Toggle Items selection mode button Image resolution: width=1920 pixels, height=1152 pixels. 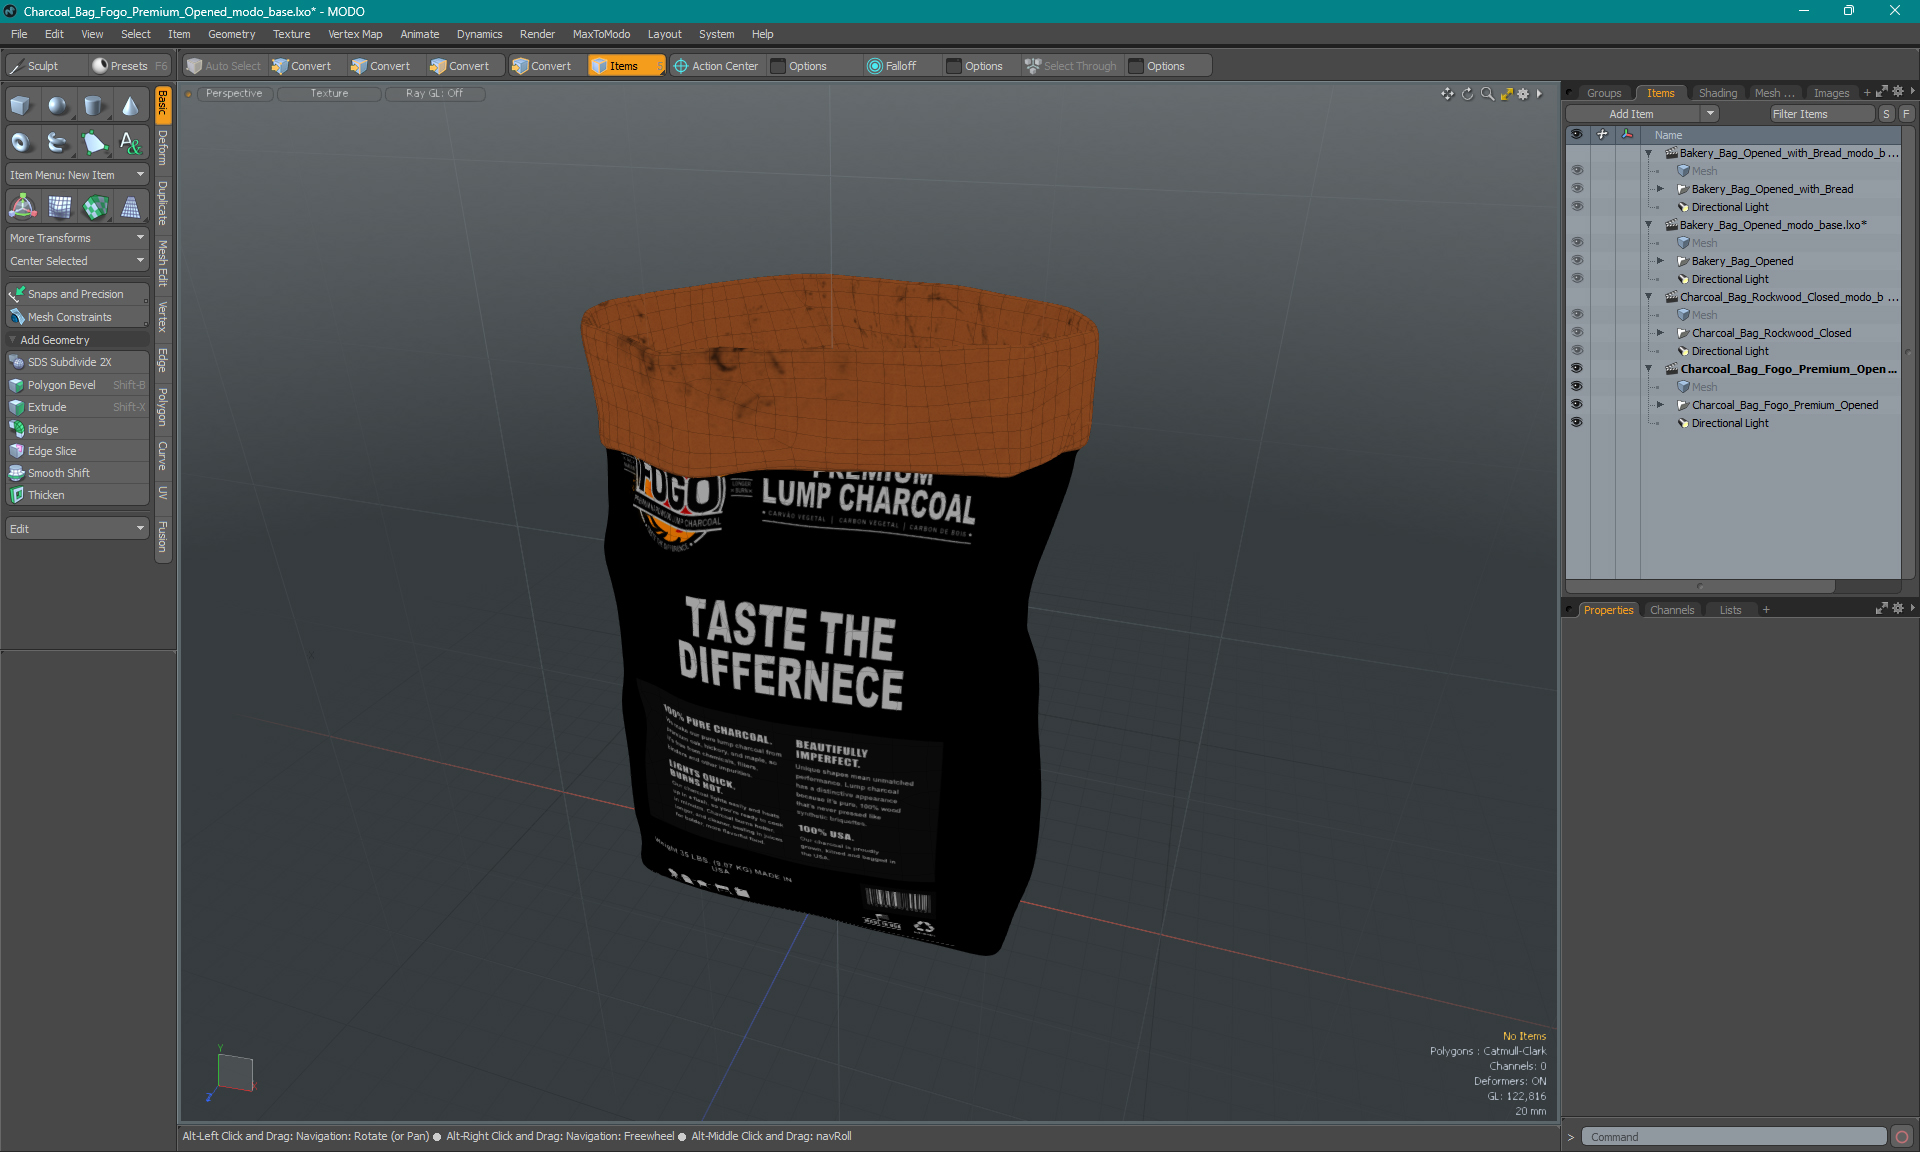tap(626, 66)
